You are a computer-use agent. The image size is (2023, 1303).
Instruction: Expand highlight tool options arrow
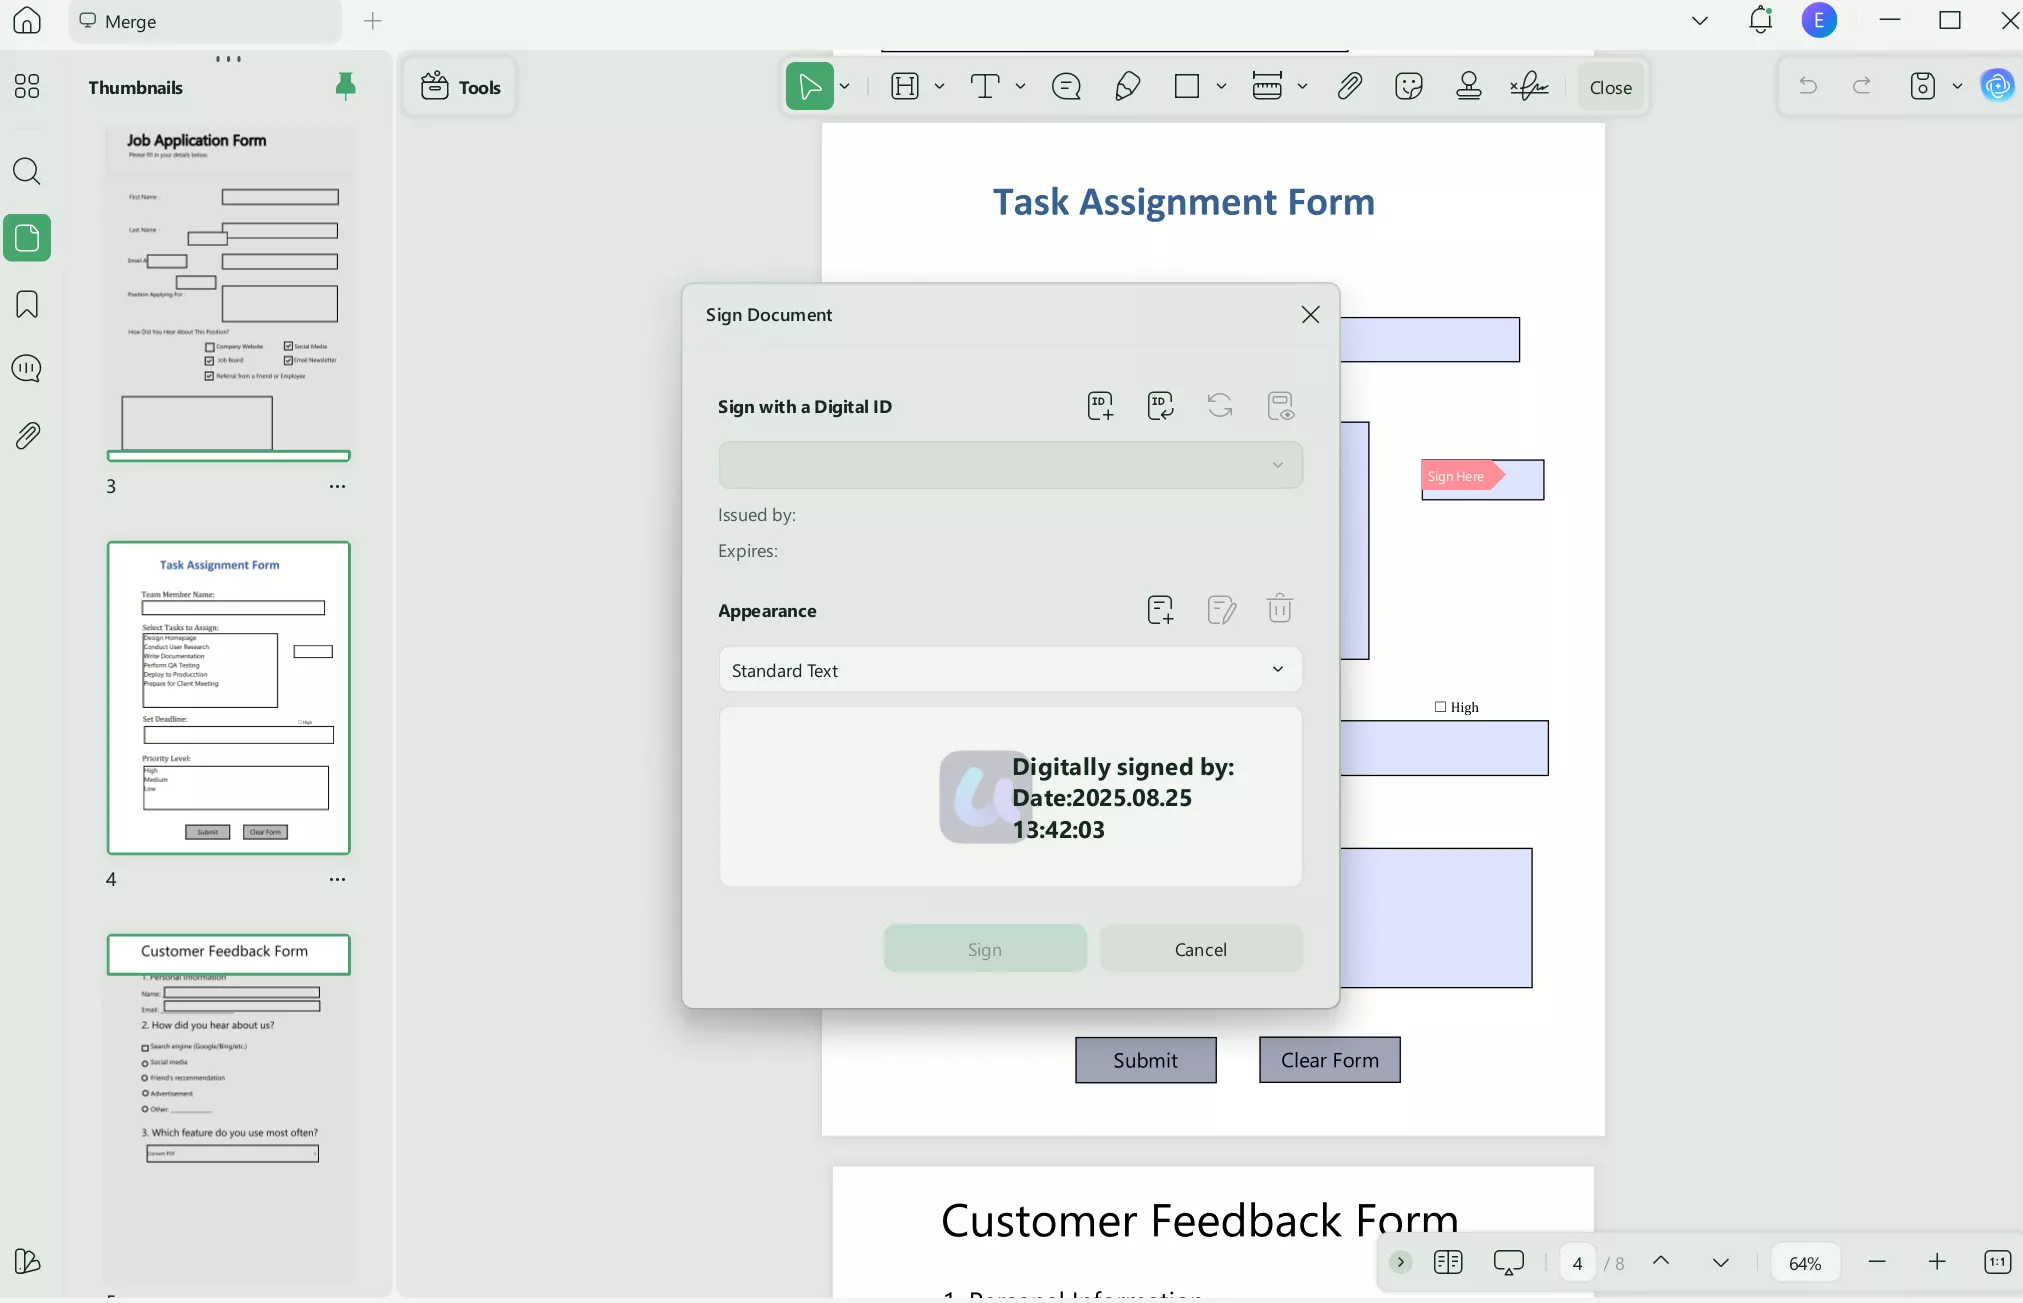click(x=939, y=87)
